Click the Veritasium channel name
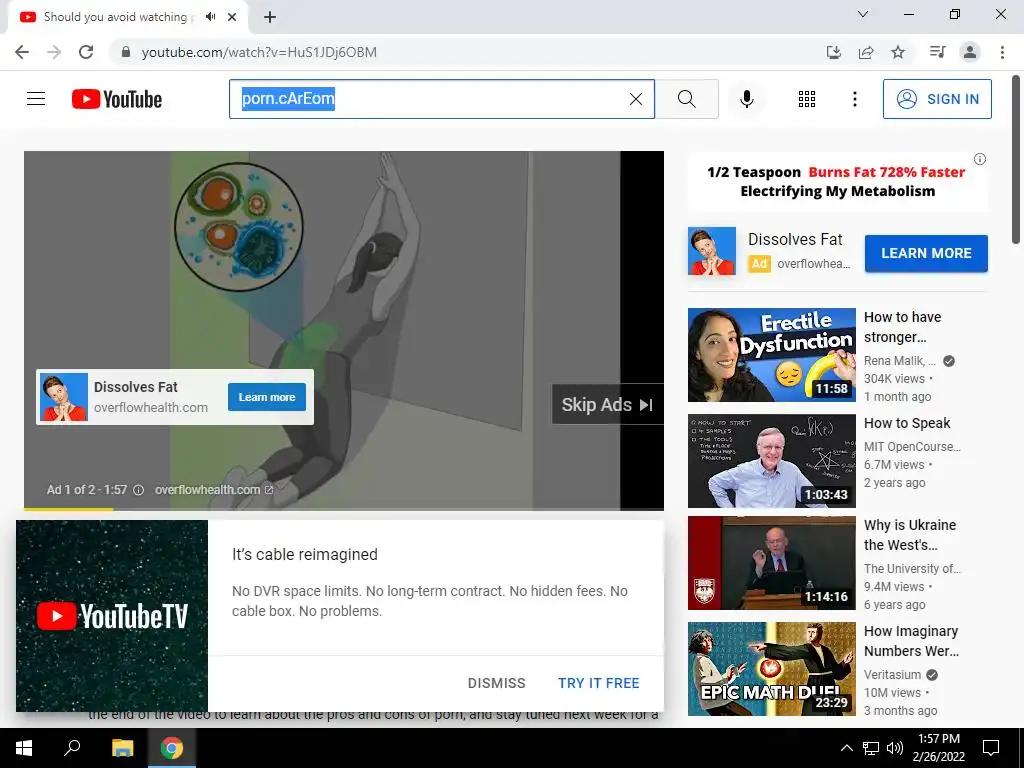Screen dimensions: 1024x768 tap(892, 675)
